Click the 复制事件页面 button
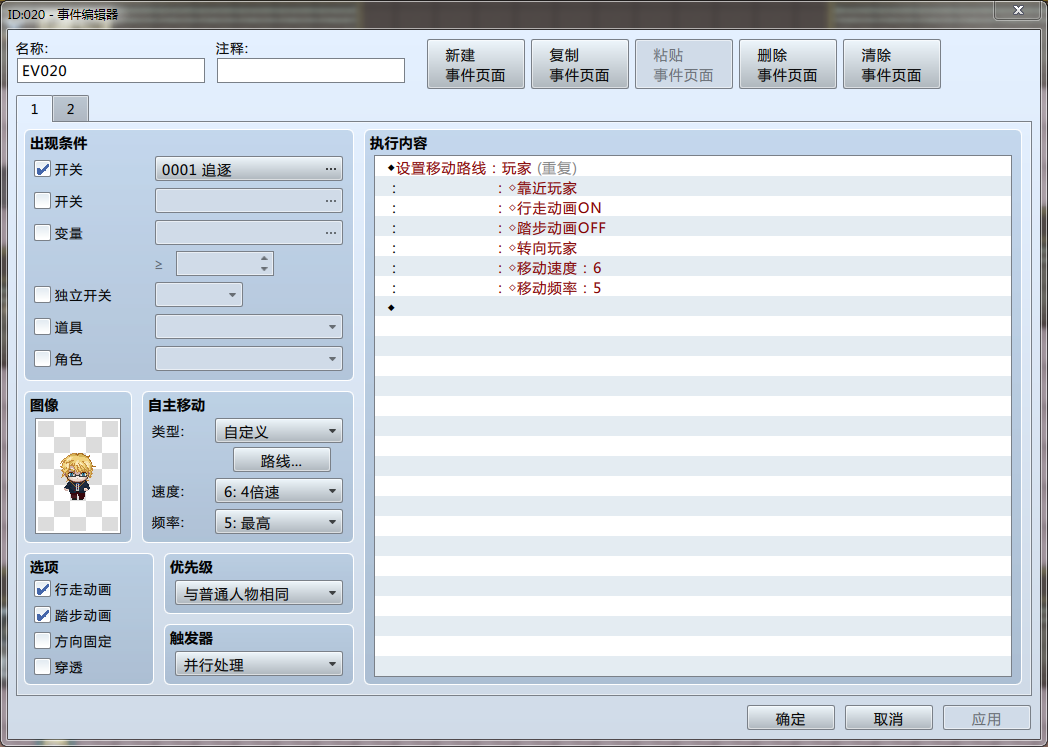Screen dimensions: 1048x747 (x=579, y=64)
